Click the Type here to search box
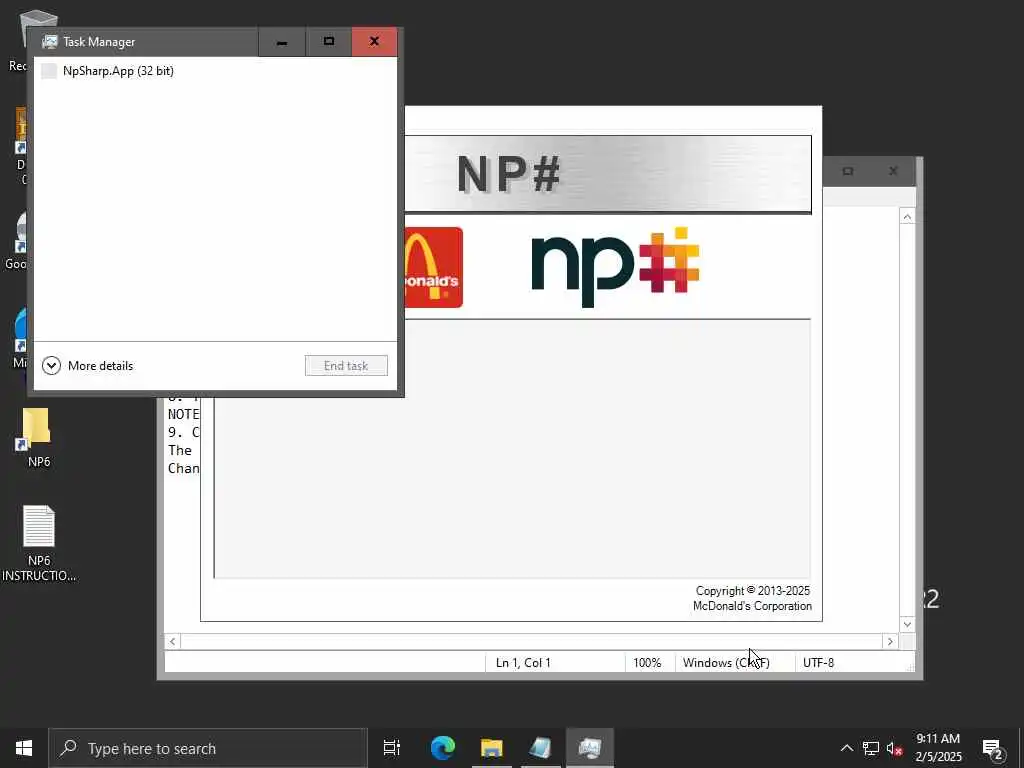Screen dimensions: 1024x768 point(208,748)
